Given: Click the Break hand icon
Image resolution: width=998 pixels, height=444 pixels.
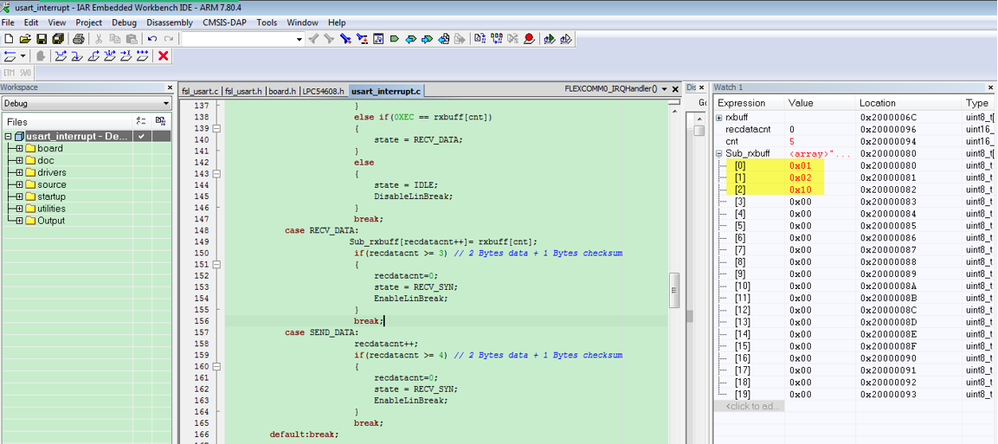Looking at the screenshot, I should [40, 56].
